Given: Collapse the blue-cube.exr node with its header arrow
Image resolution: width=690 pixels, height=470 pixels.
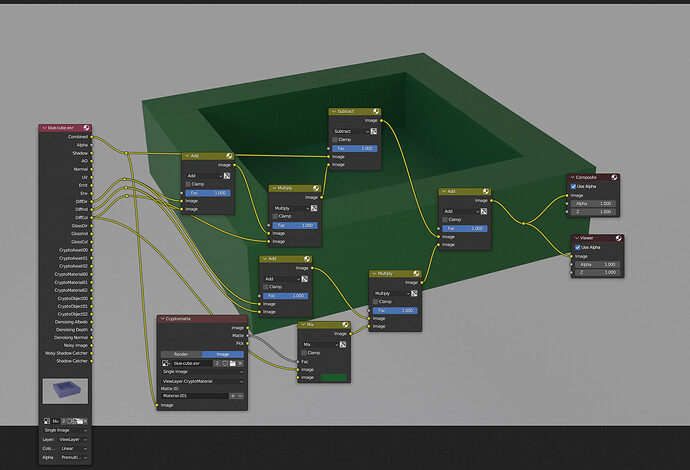Looking at the screenshot, I should click(44, 128).
